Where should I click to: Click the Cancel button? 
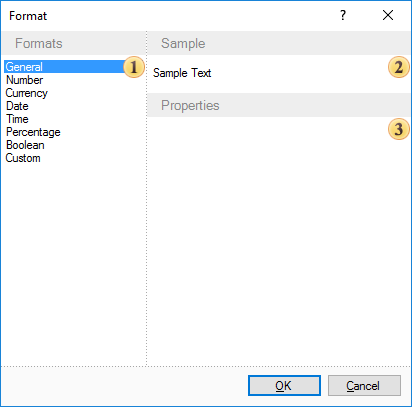click(x=364, y=386)
